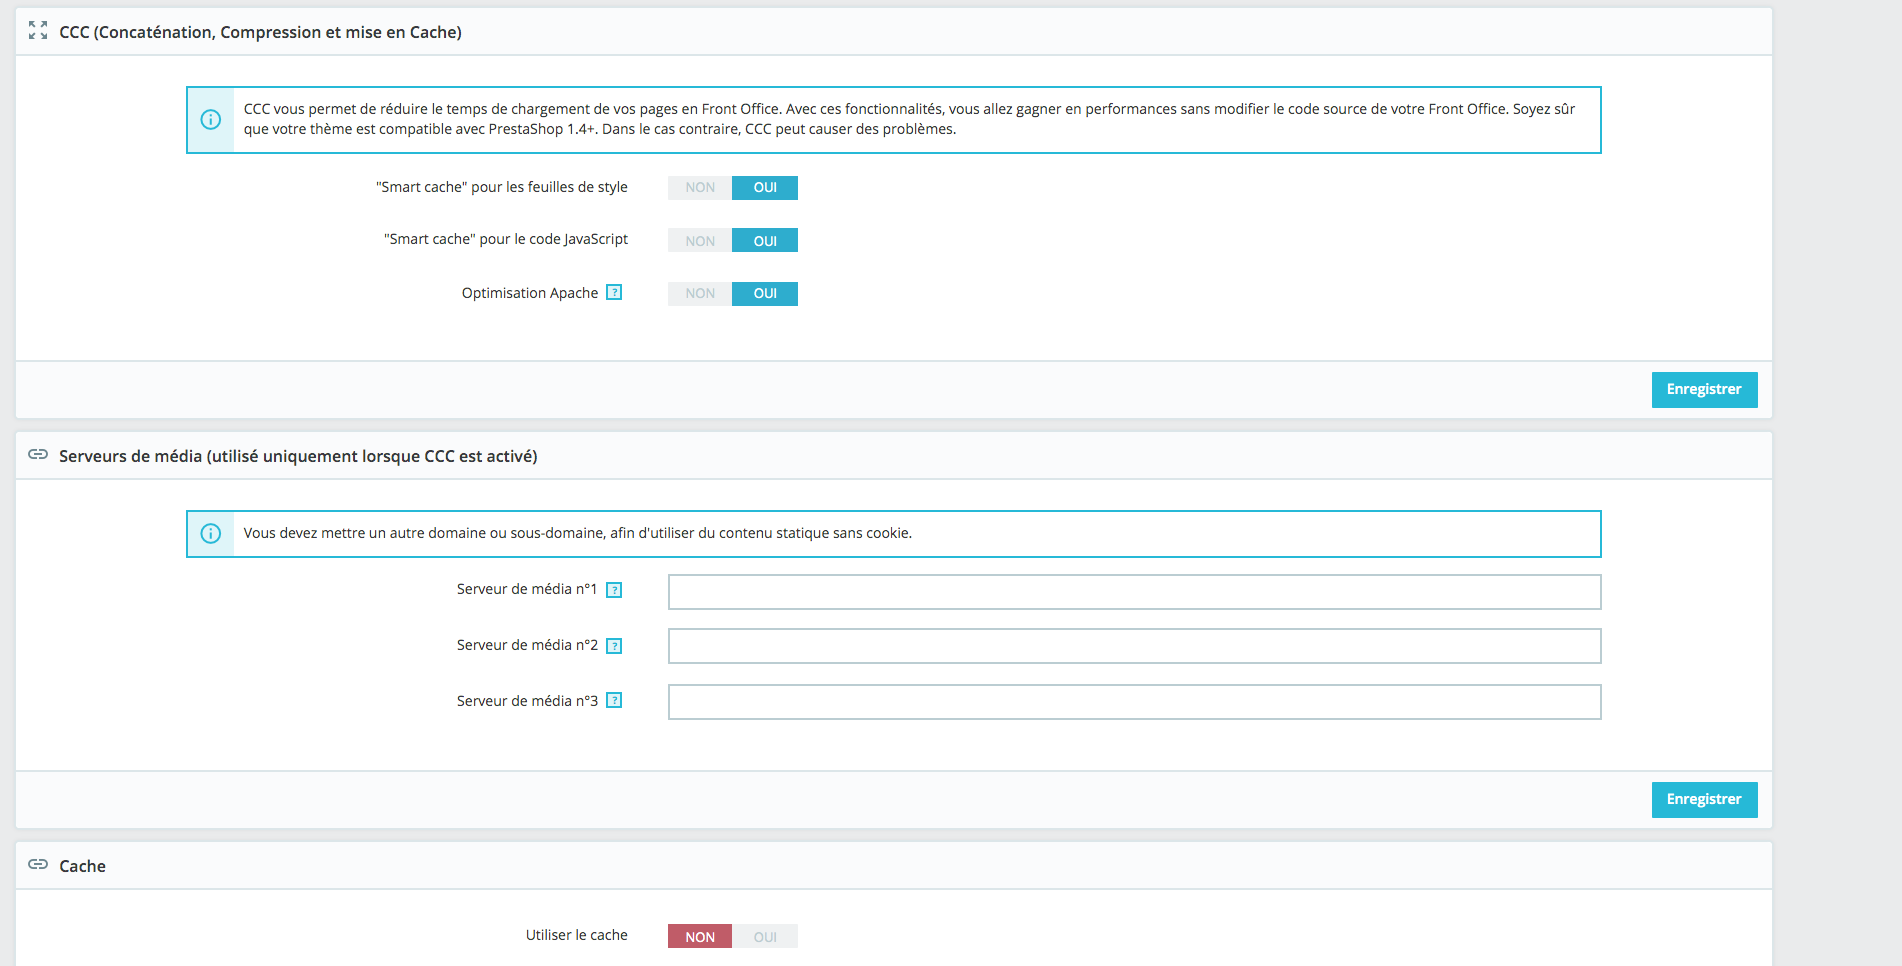The width and height of the screenshot is (1902, 966).
Task: Open help icon next to Optimisation Apache
Action: point(615,293)
